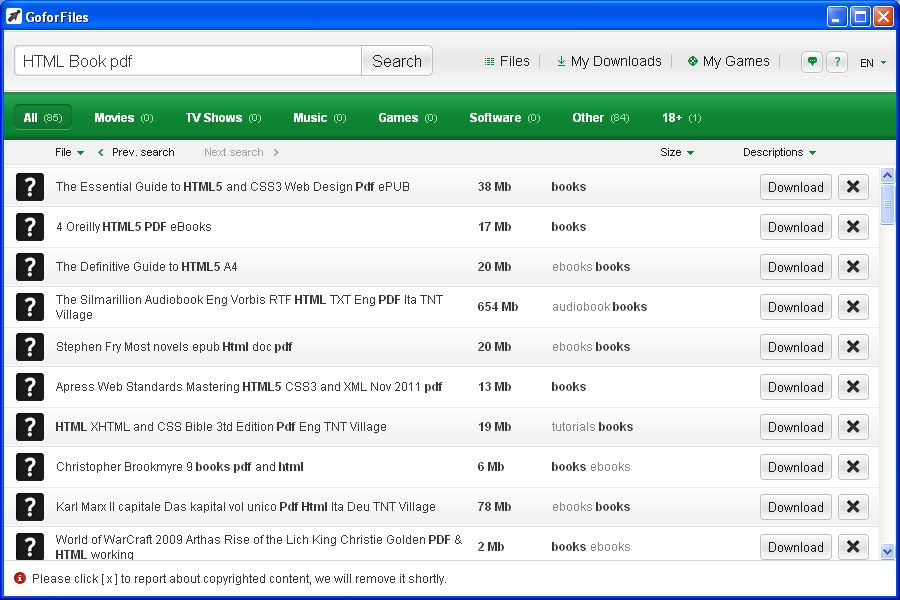Click the Search button

tap(397, 61)
